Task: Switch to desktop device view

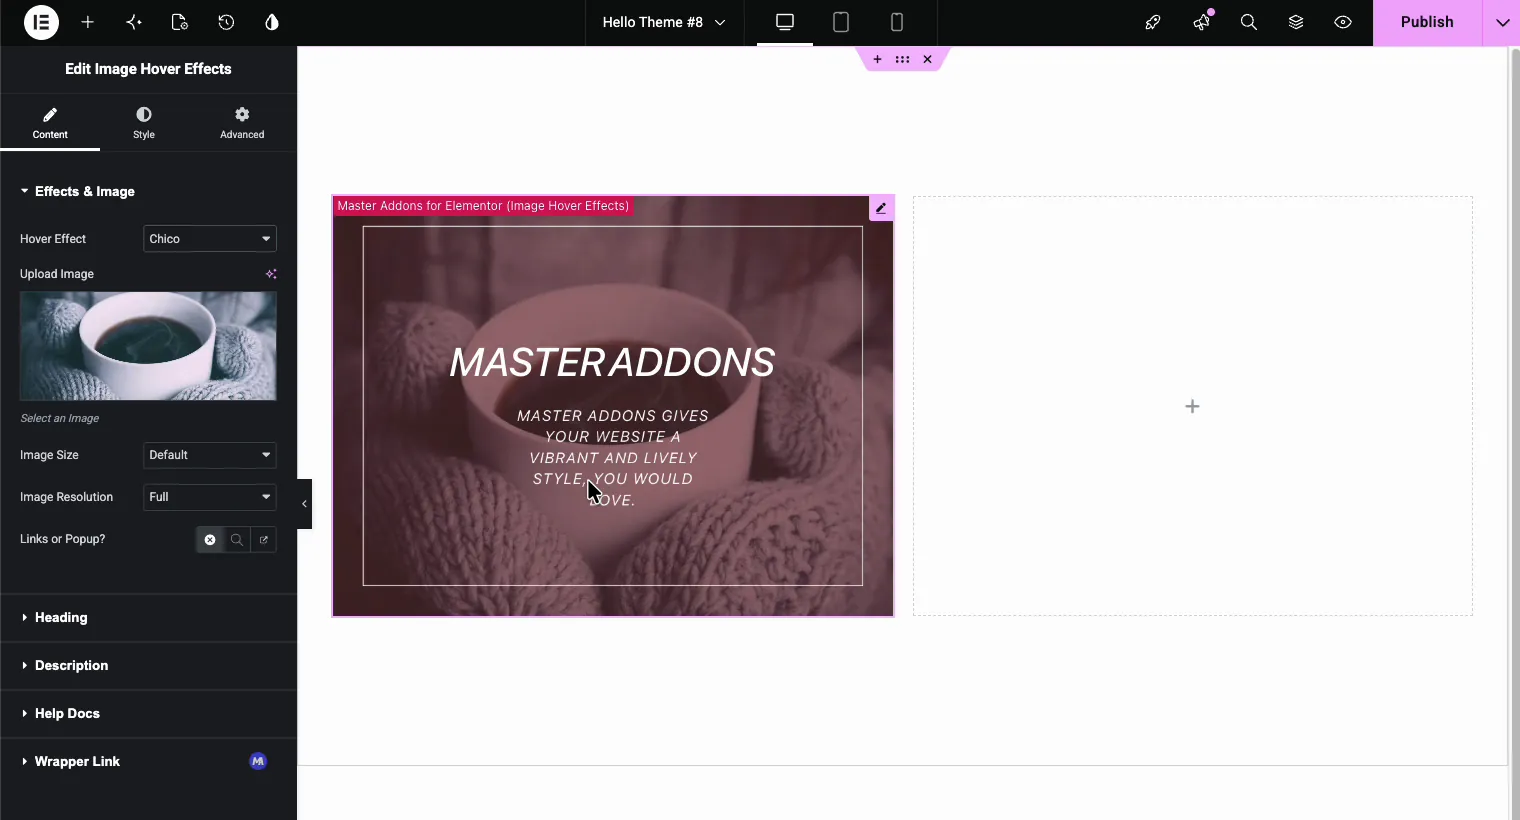Action: tap(785, 22)
